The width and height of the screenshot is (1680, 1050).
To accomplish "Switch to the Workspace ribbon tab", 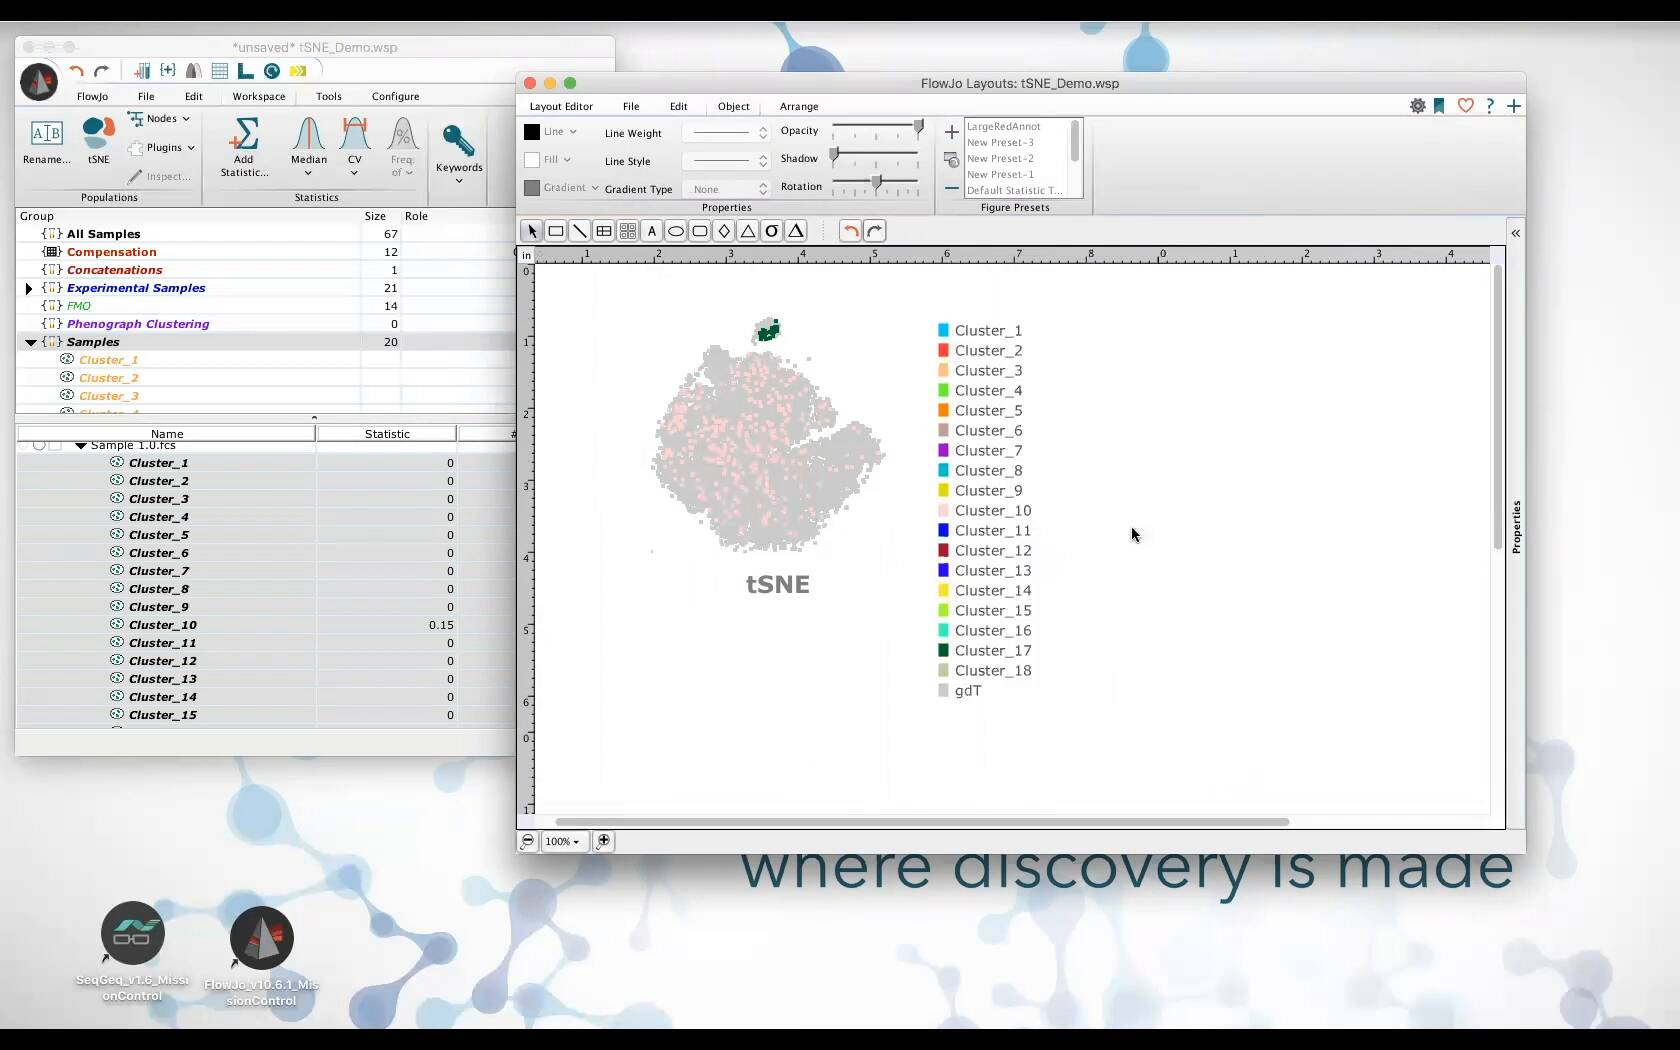I will 259,97.
